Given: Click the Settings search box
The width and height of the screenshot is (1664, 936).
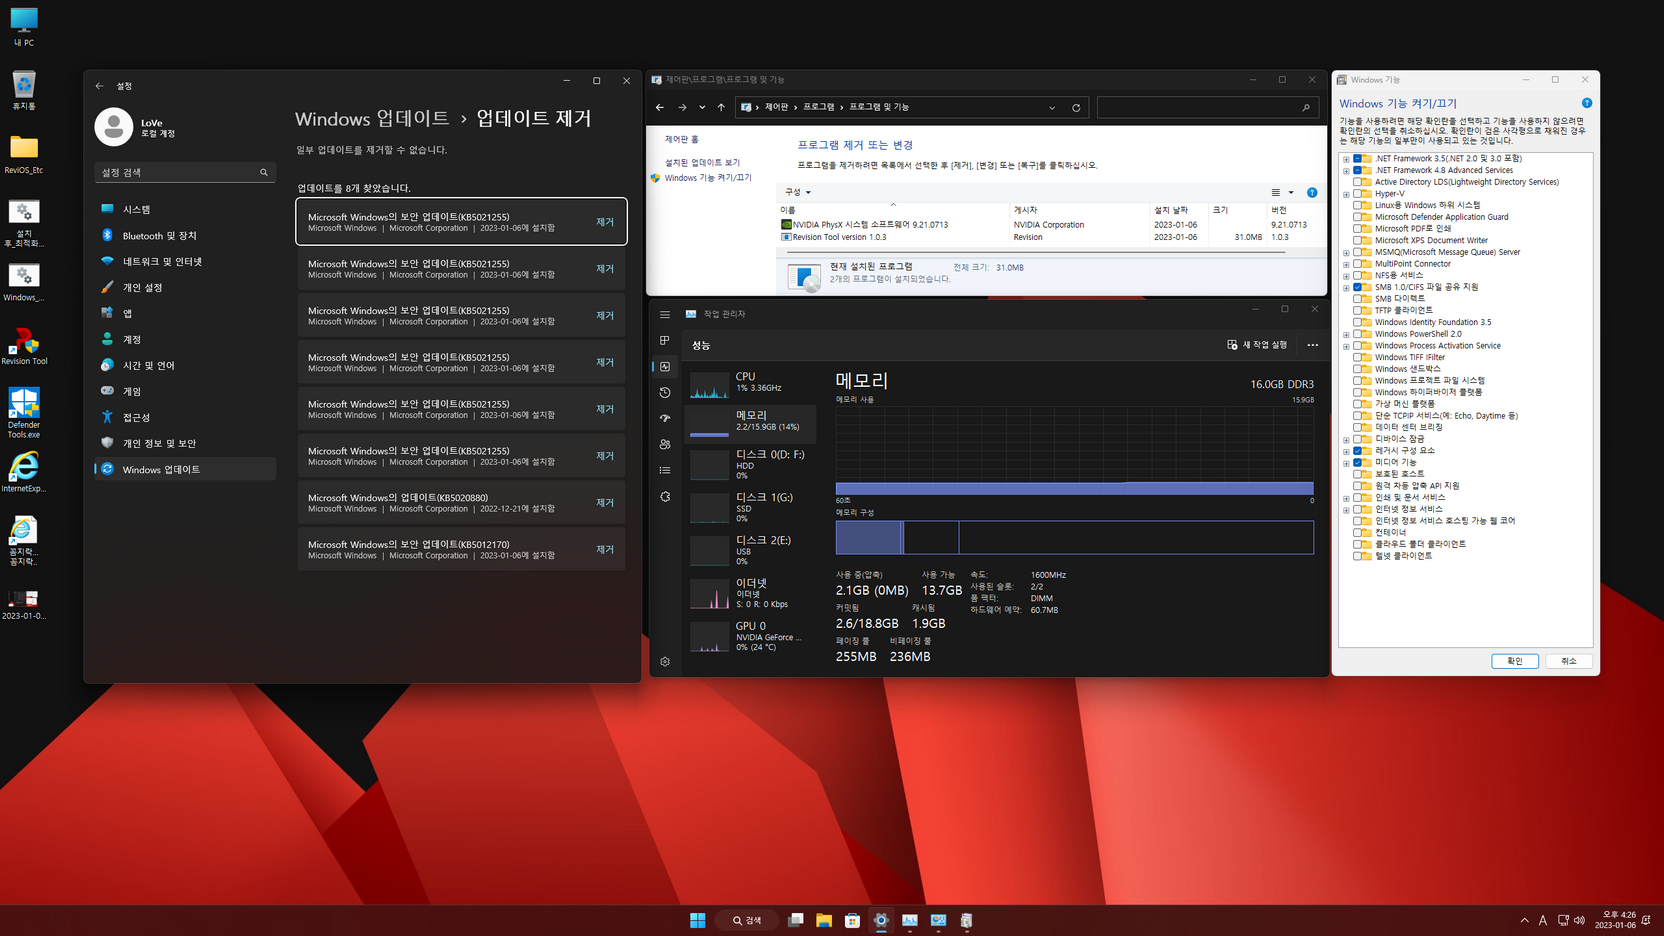Looking at the screenshot, I should (x=185, y=172).
